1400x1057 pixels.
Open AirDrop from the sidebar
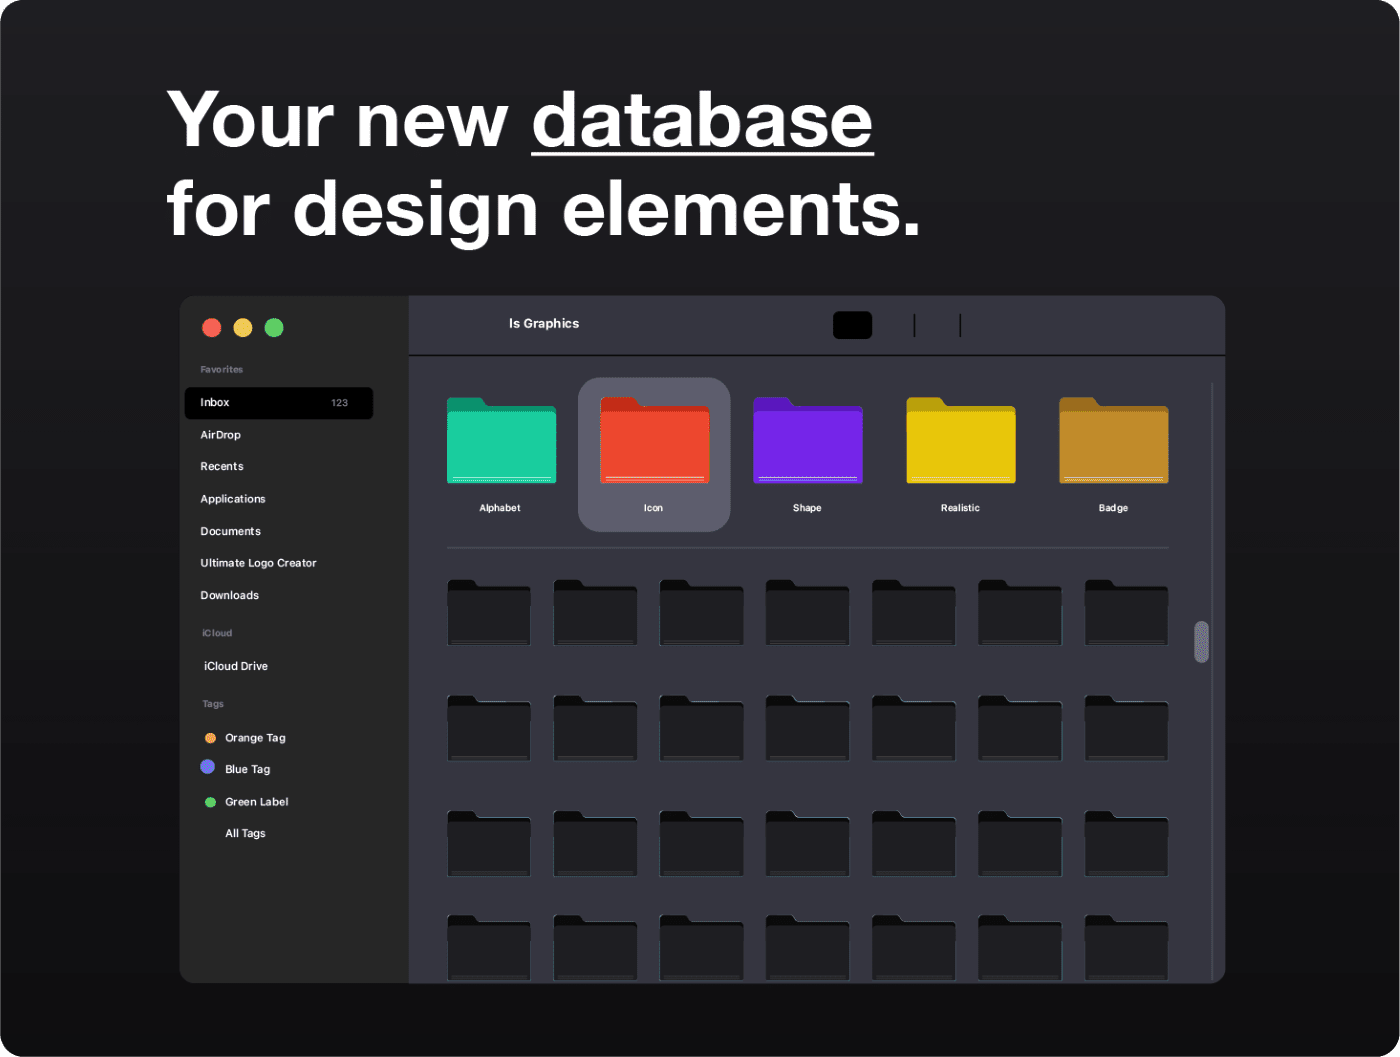(220, 435)
